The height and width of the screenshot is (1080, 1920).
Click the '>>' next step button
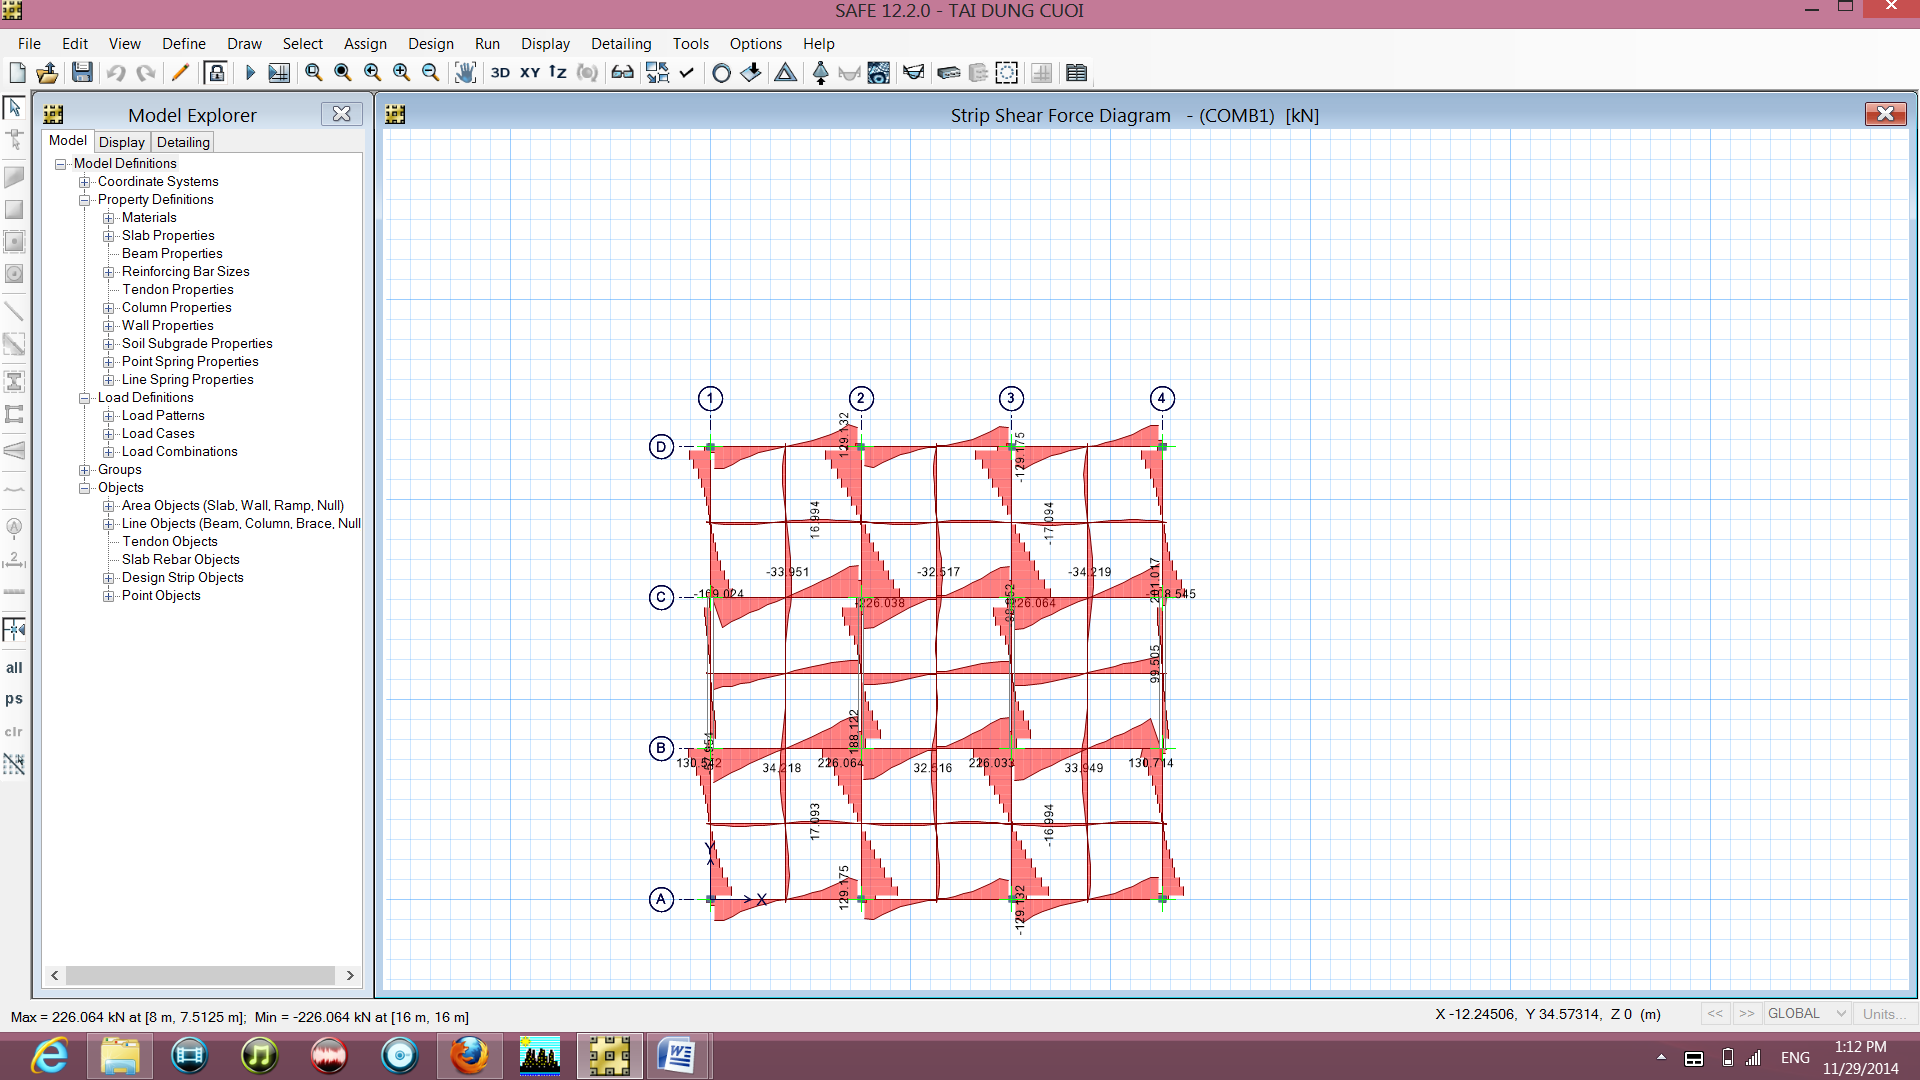1746,1014
